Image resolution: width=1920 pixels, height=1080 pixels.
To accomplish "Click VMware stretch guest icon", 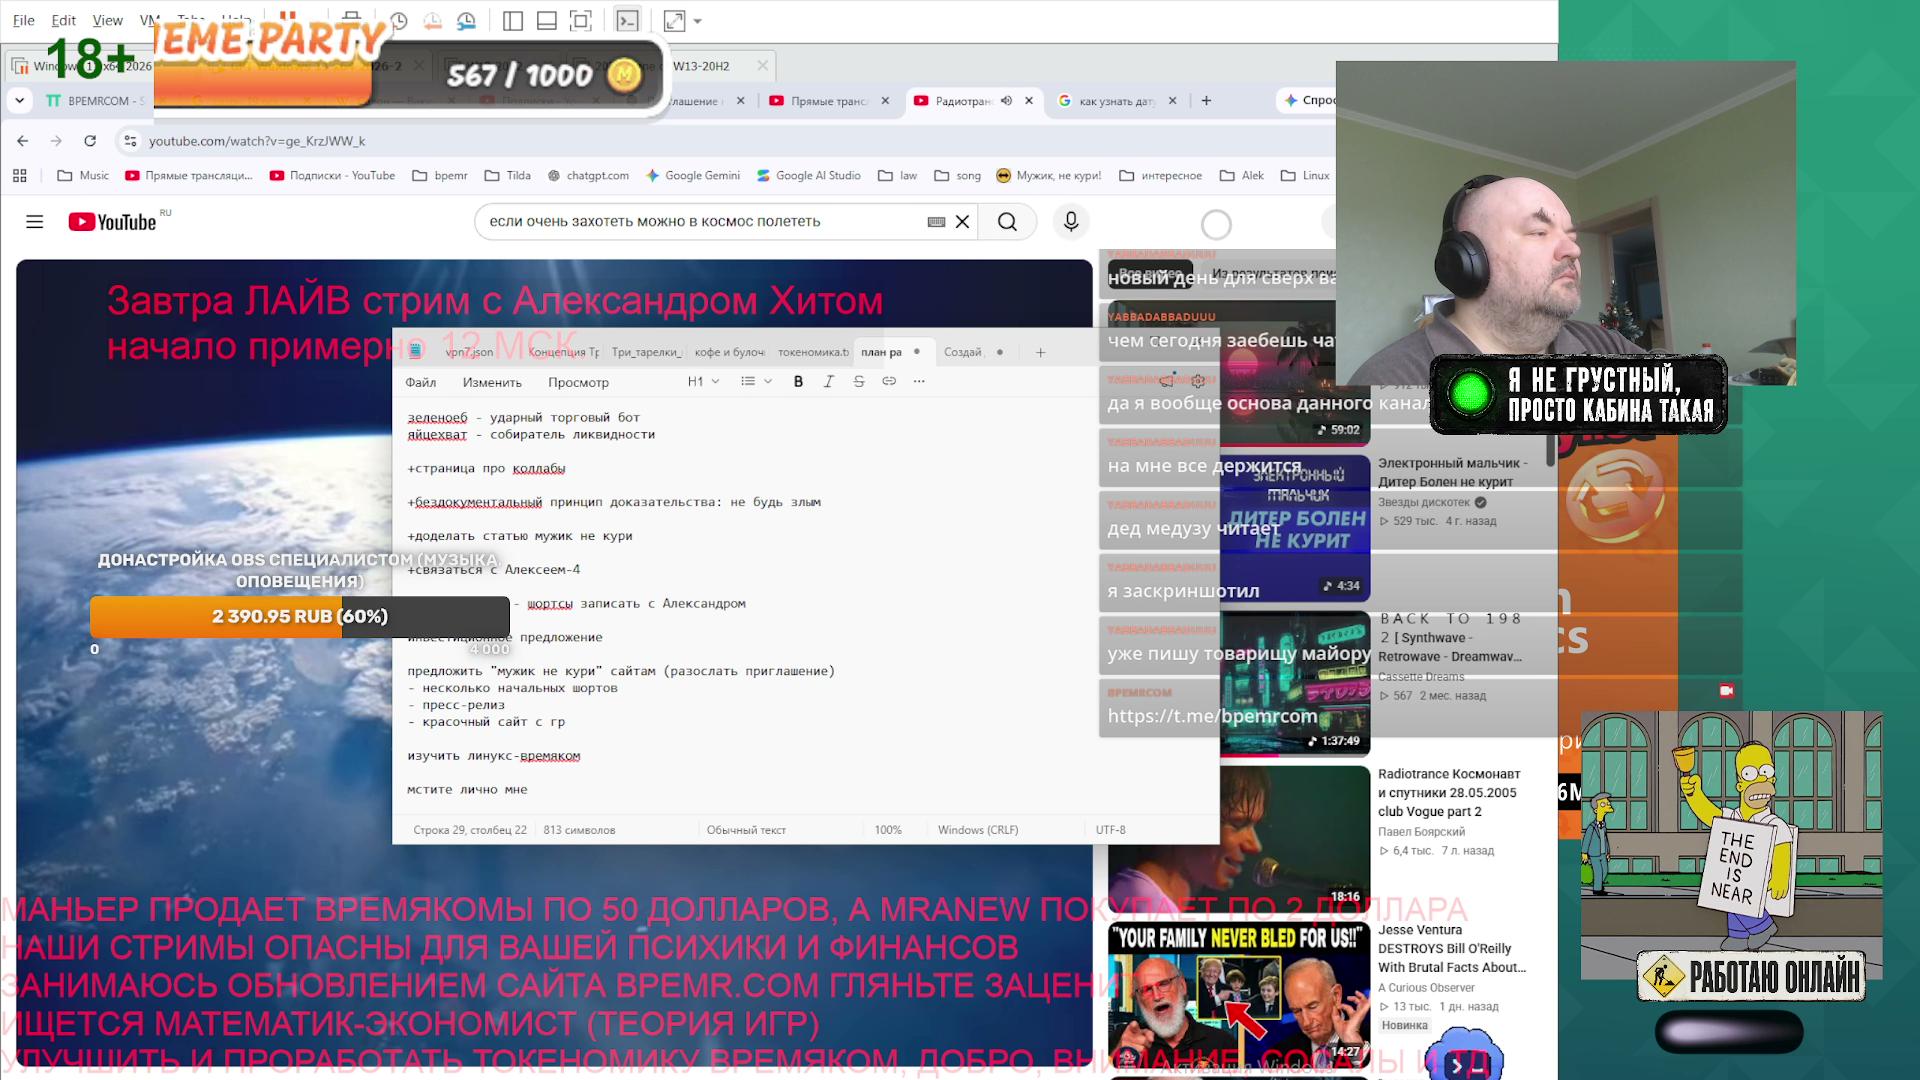I will coord(675,21).
